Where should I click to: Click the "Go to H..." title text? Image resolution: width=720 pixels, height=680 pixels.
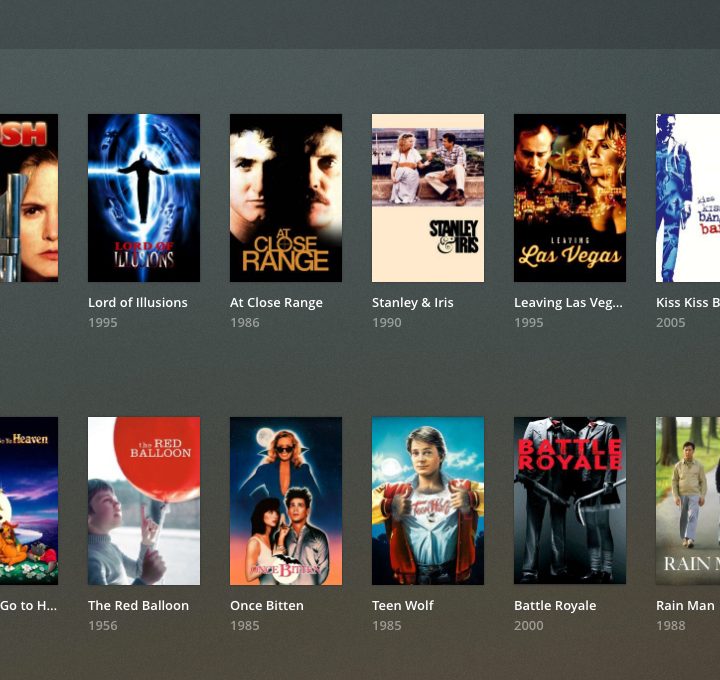(28, 606)
